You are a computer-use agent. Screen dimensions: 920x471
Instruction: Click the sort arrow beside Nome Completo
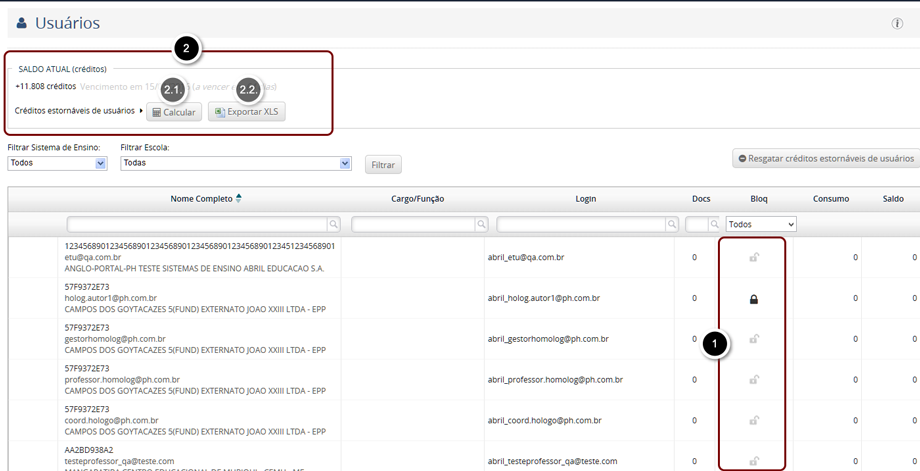[239, 198]
